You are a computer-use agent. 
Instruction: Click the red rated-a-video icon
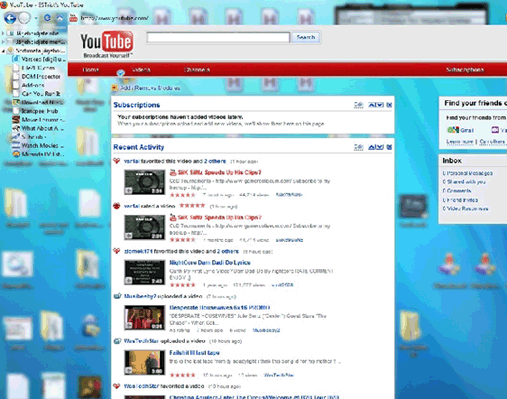(116, 206)
